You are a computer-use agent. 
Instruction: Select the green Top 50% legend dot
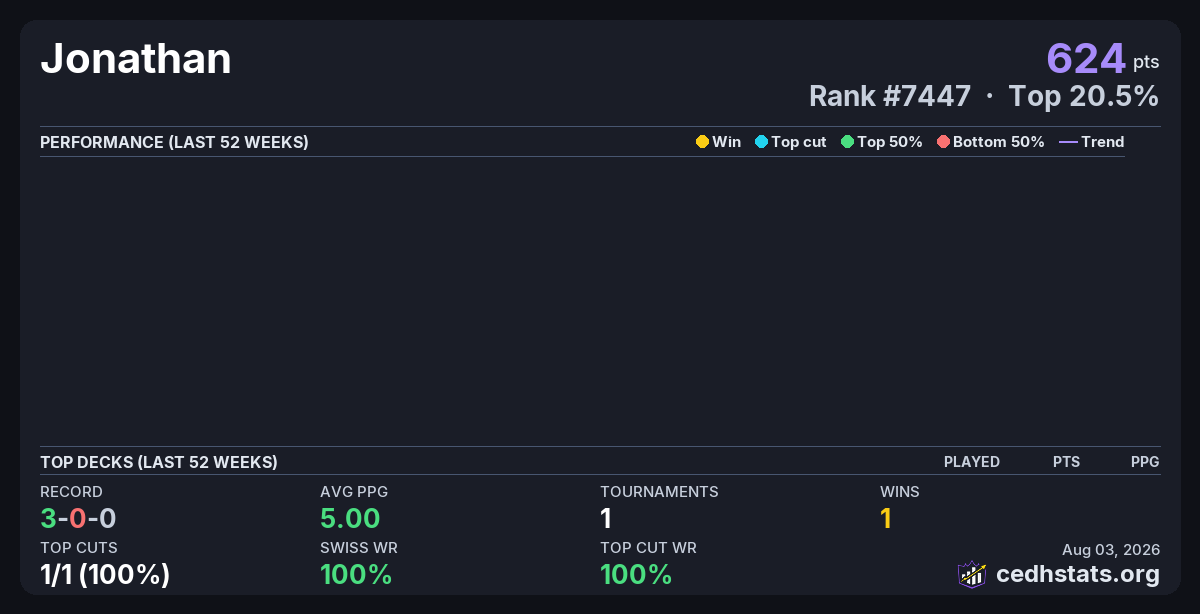tap(847, 142)
